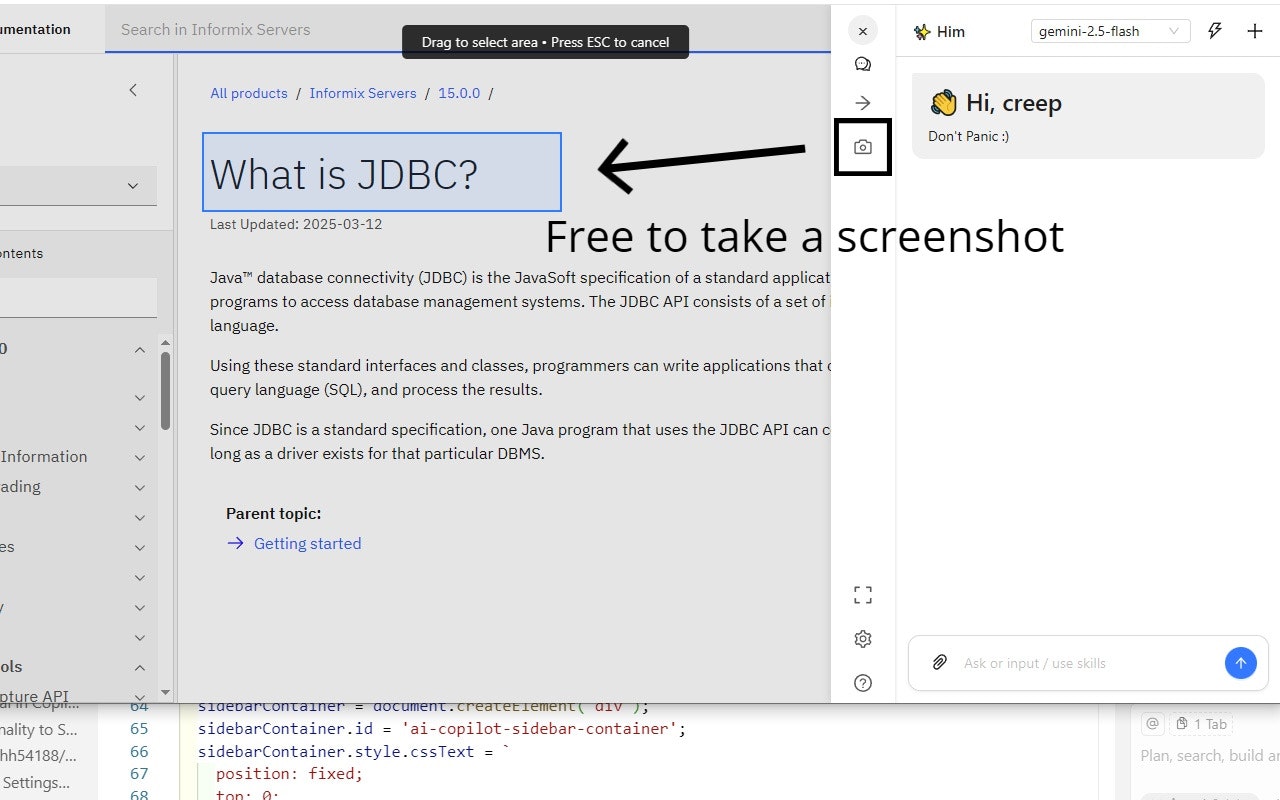Click the Search in Informix Servers field
The image size is (1280, 800).
[467, 30]
